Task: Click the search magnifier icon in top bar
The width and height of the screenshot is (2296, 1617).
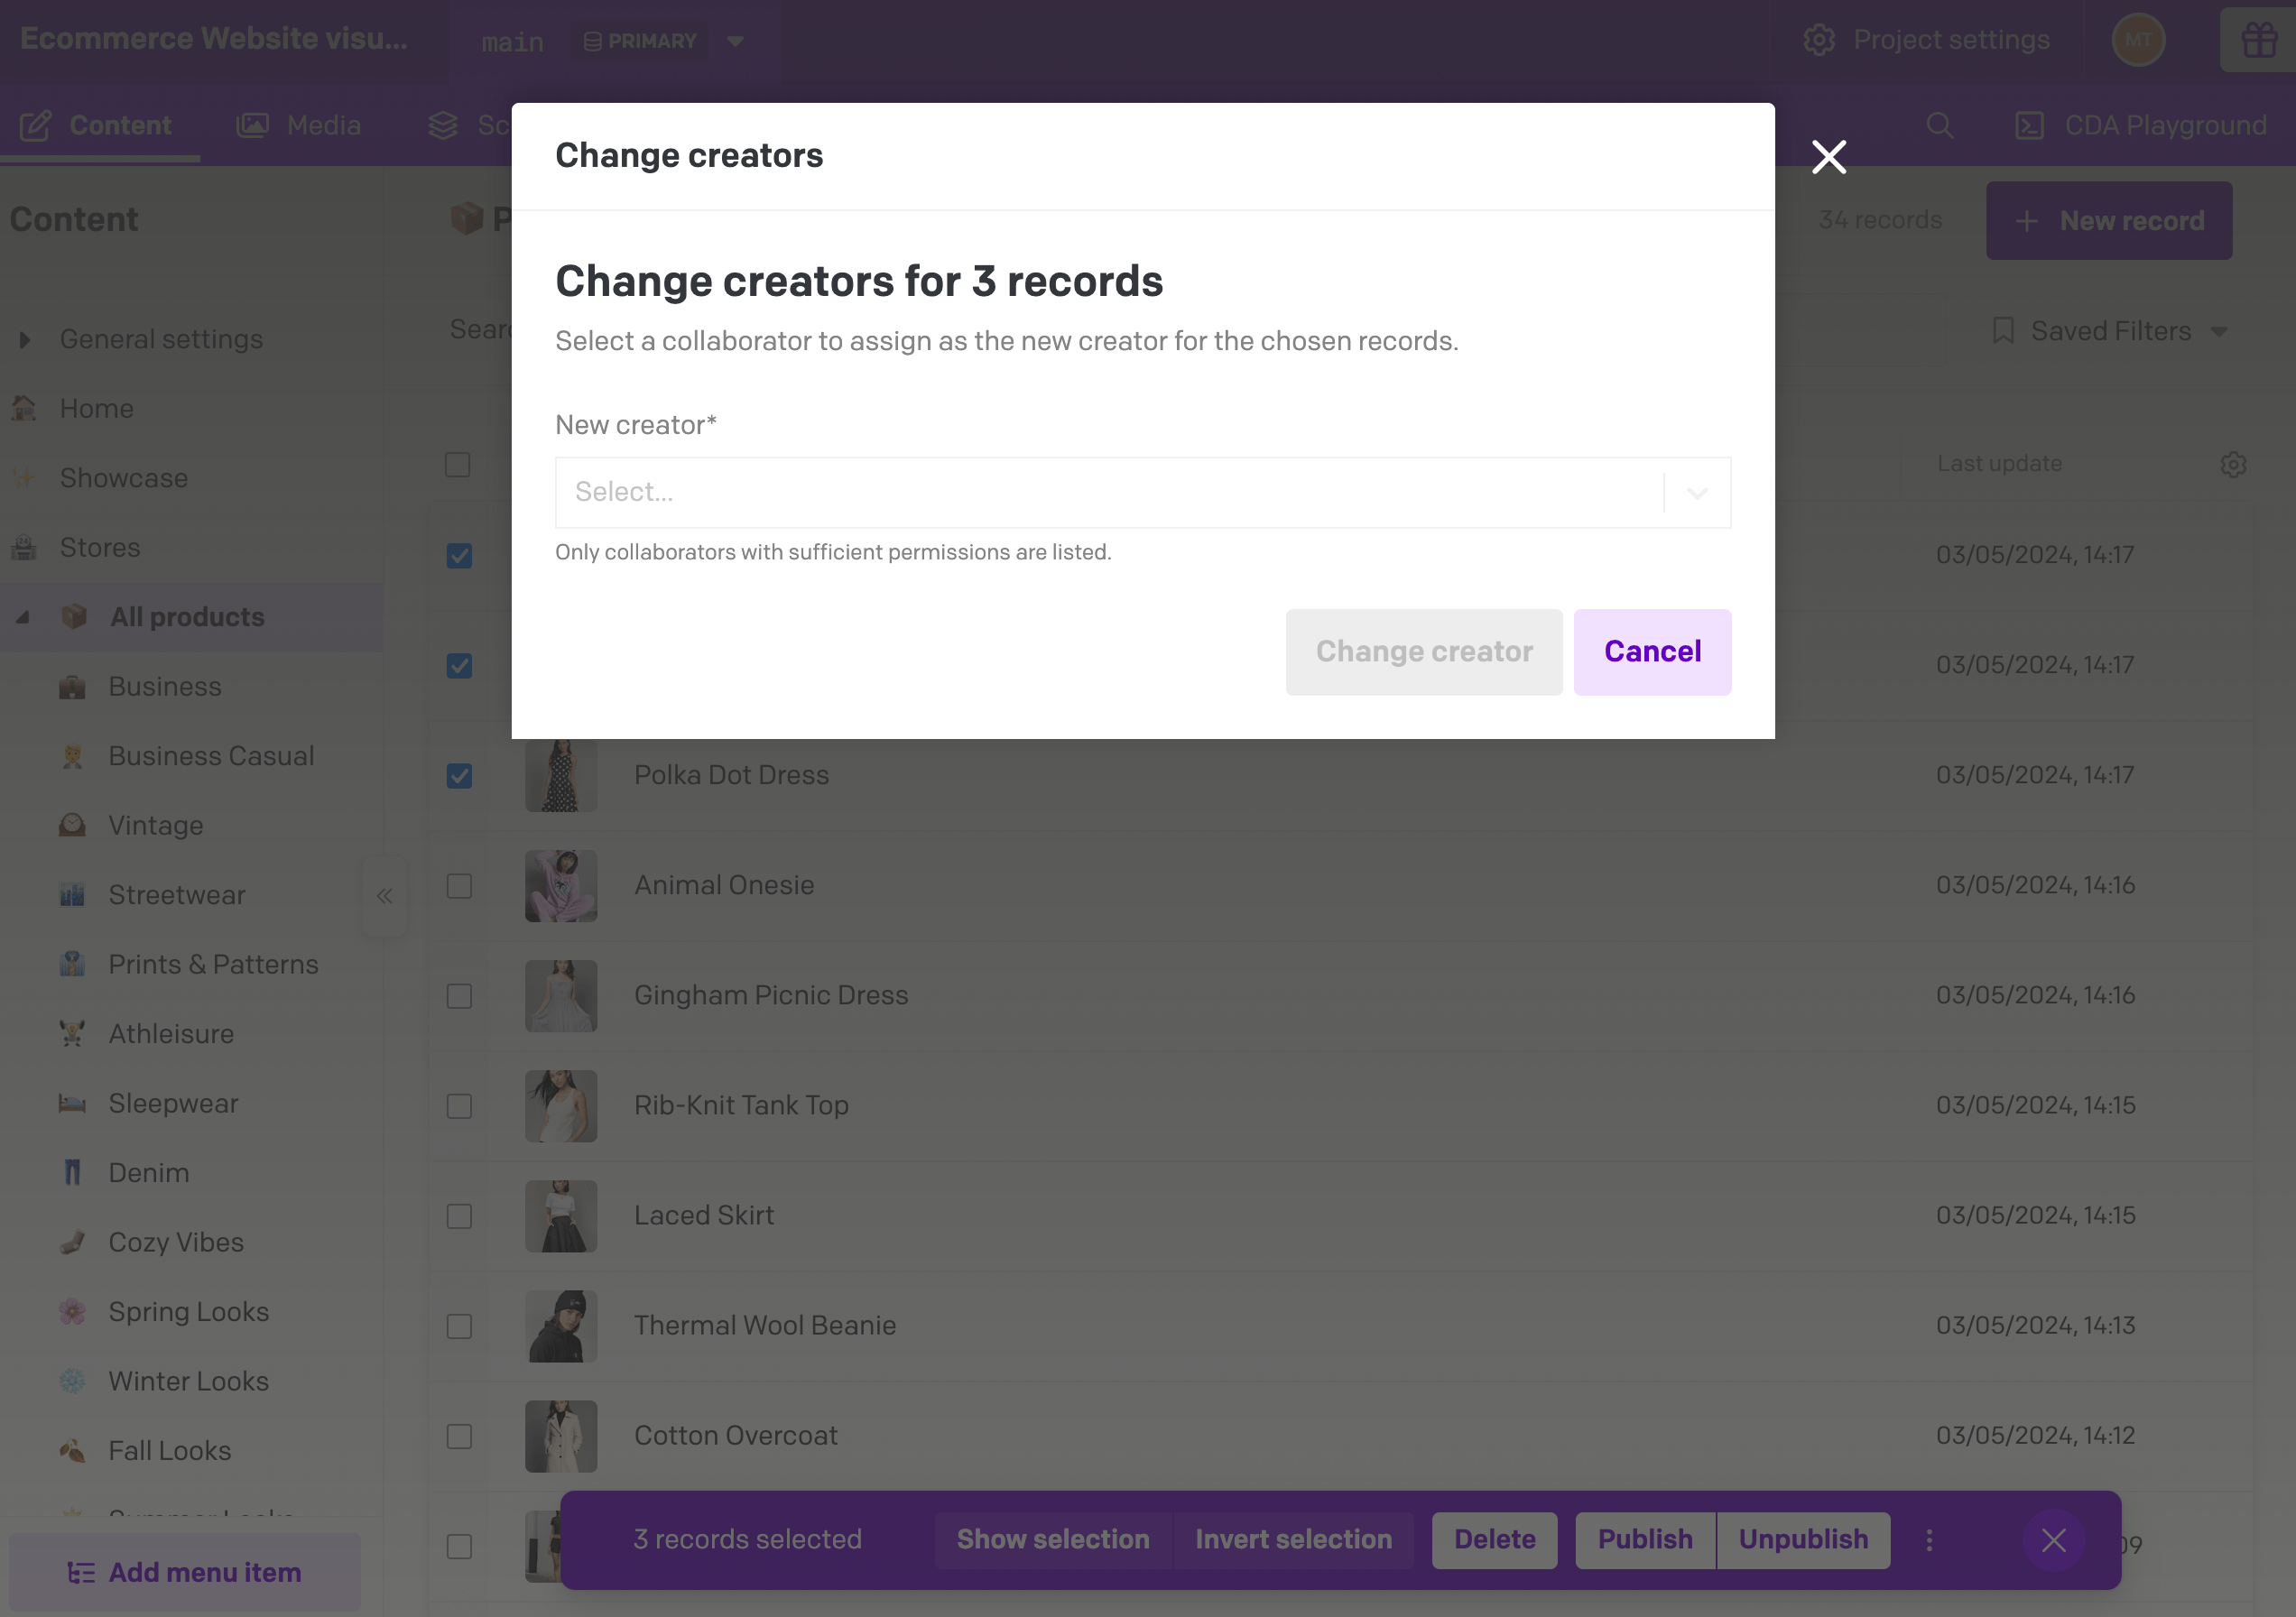Action: (1941, 125)
